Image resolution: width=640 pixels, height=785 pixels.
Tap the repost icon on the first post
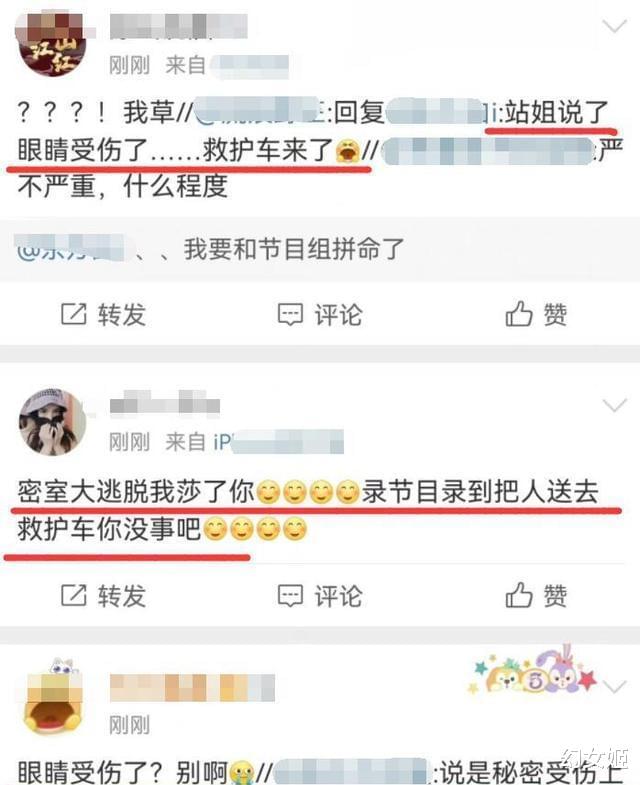pos(74,314)
